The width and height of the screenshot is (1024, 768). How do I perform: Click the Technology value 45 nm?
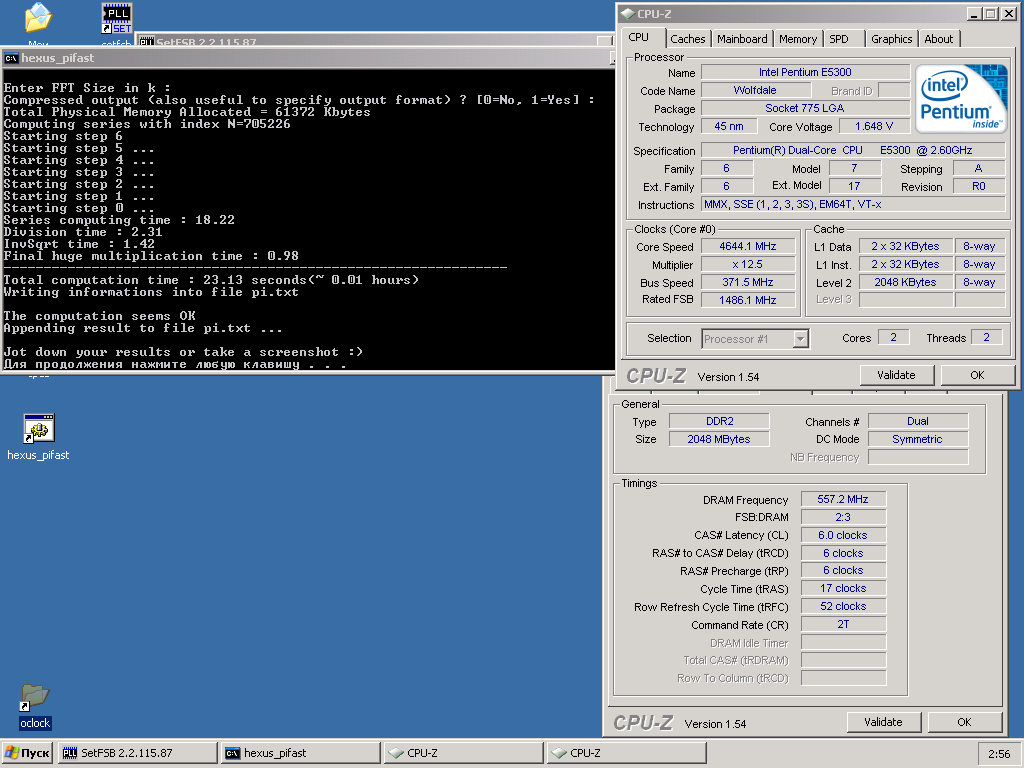tap(729, 126)
